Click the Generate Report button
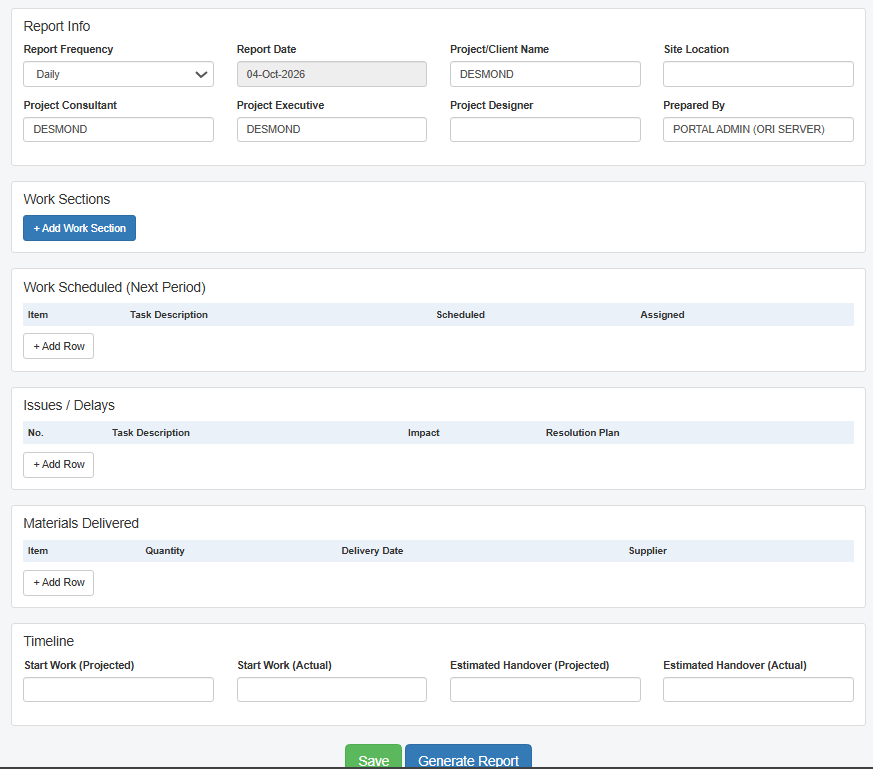873x769 pixels. [x=468, y=757]
